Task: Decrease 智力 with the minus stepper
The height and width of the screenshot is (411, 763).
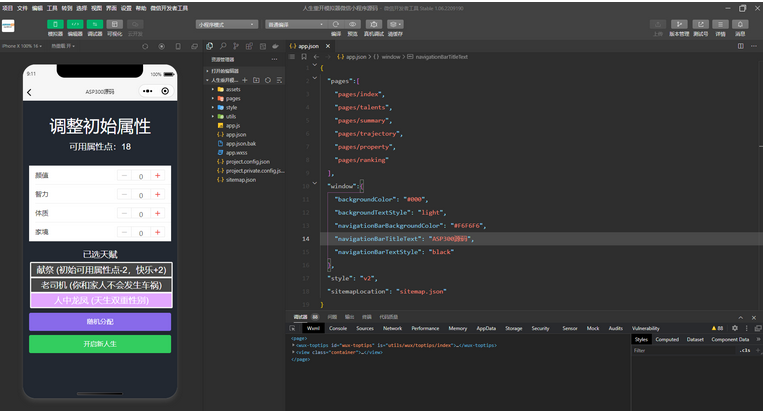Action: 124,195
